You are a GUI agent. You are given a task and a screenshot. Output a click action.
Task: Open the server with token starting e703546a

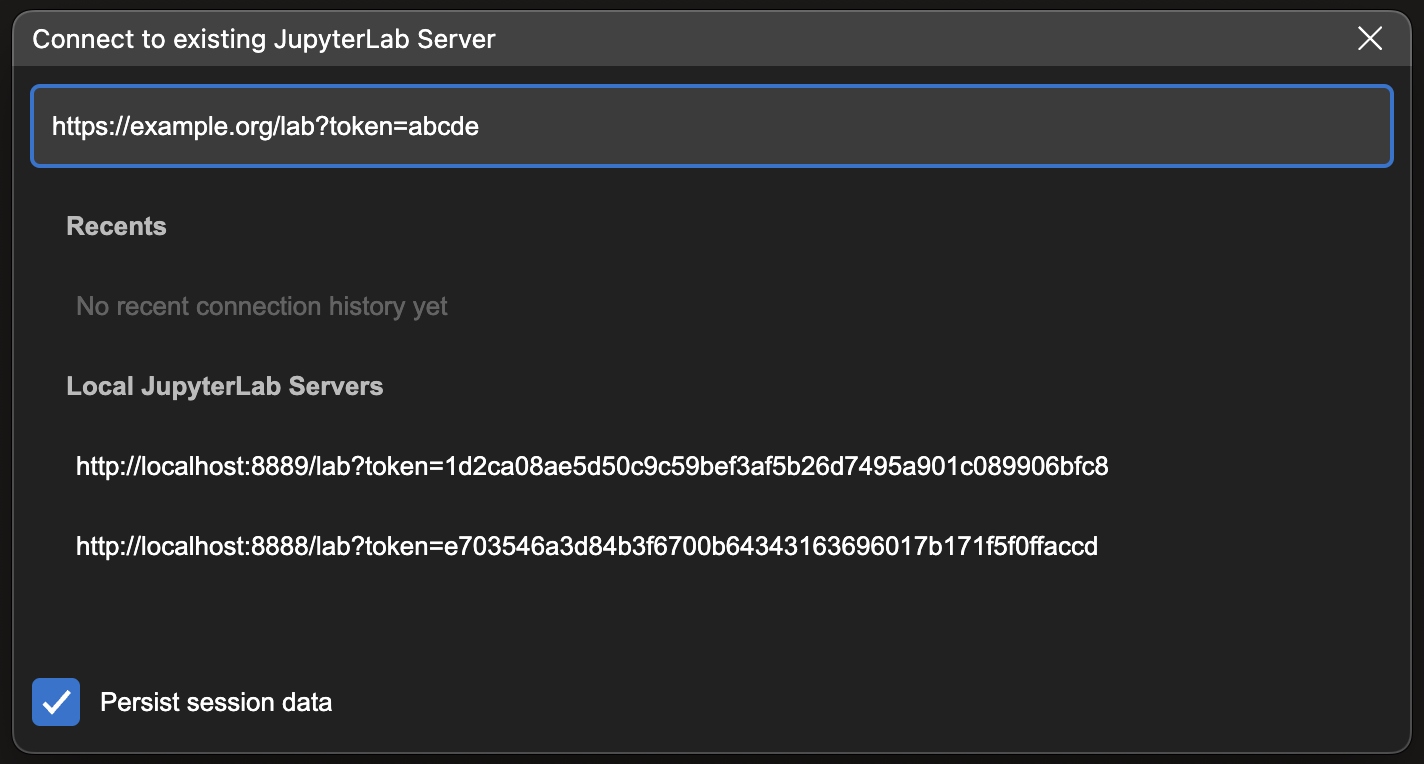click(586, 546)
